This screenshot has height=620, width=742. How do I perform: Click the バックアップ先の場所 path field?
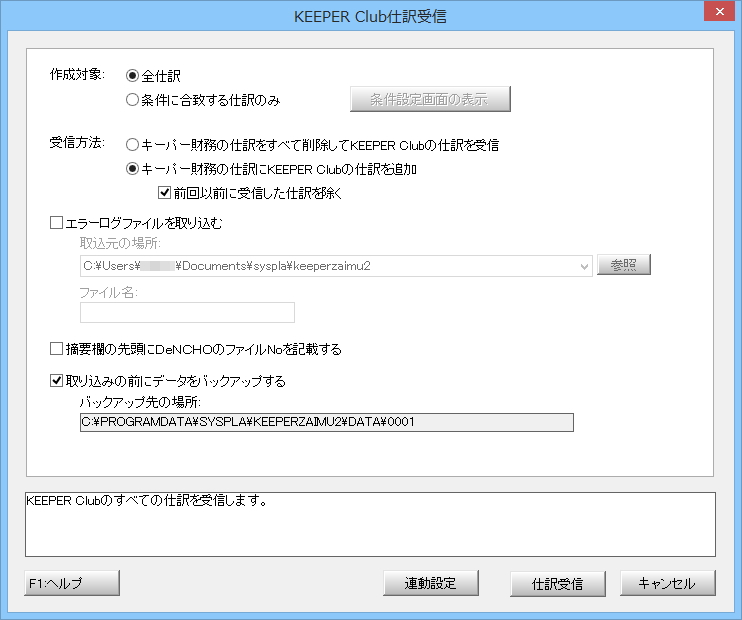[327, 422]
